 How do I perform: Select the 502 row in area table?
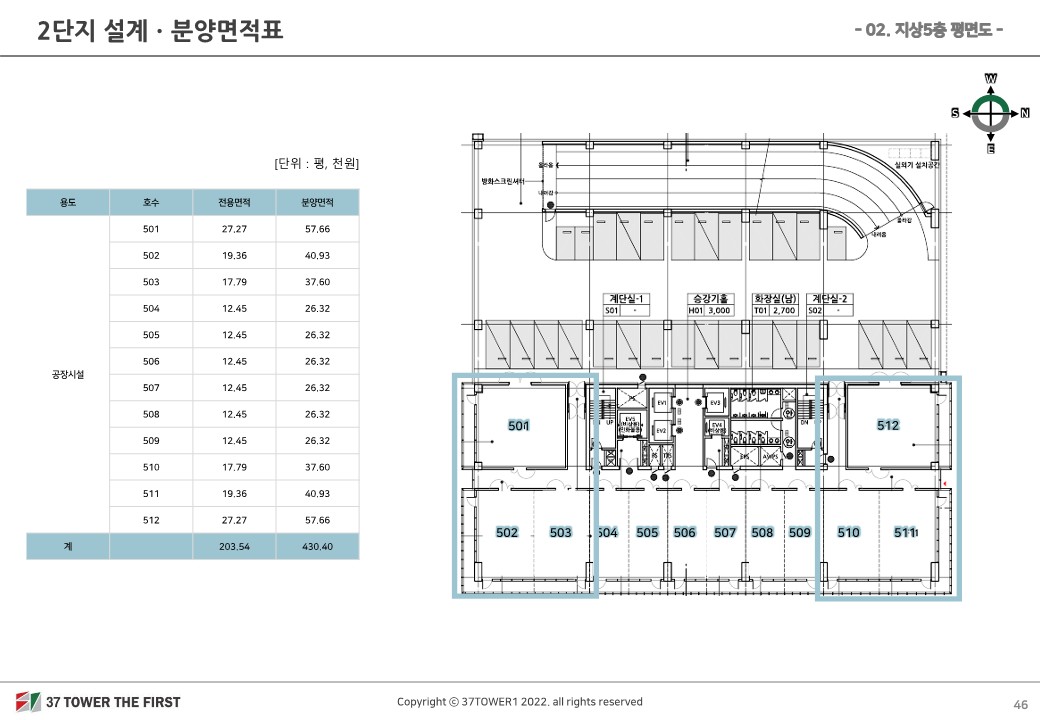[151, 256]
